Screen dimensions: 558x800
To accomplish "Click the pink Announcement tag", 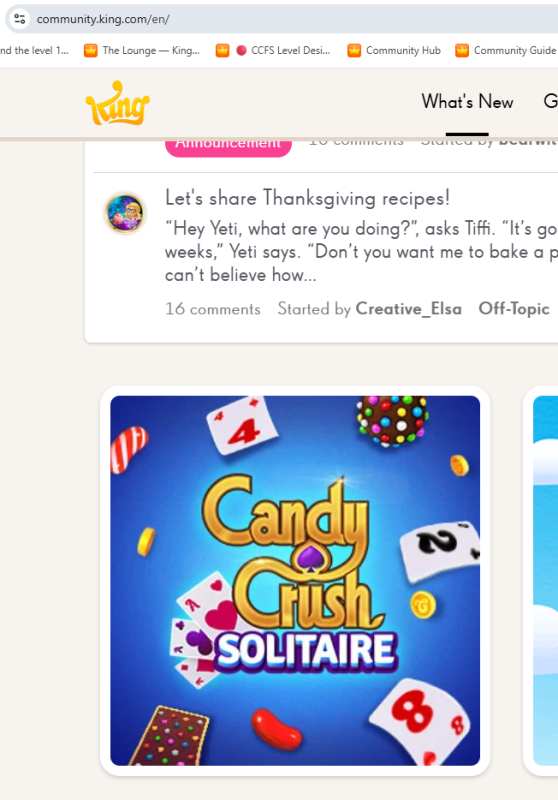I will (x=228, y=147).
